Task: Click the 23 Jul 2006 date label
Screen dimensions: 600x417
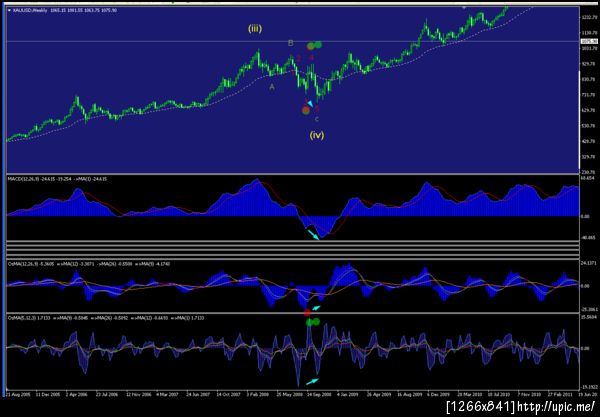Action: click(x=108, y=394)
